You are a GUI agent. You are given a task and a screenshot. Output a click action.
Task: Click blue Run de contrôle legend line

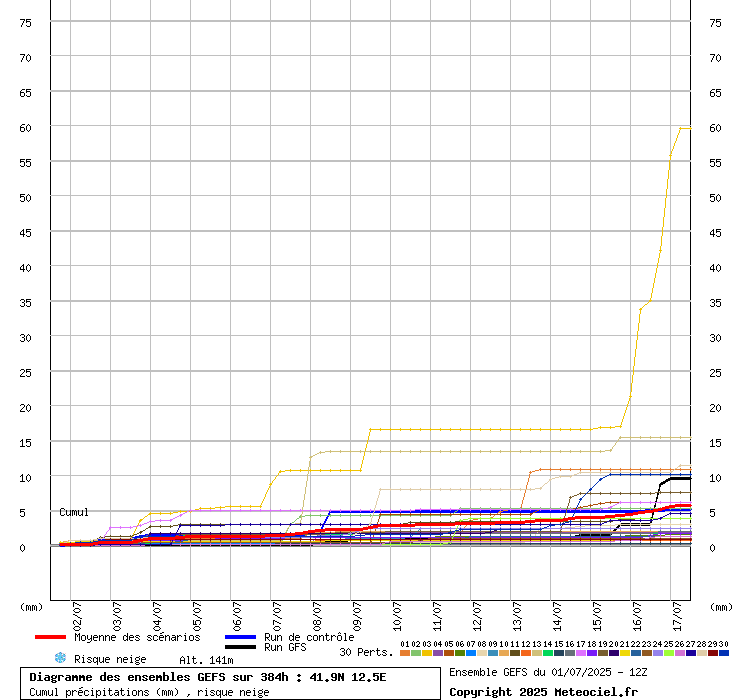(241, 637)
